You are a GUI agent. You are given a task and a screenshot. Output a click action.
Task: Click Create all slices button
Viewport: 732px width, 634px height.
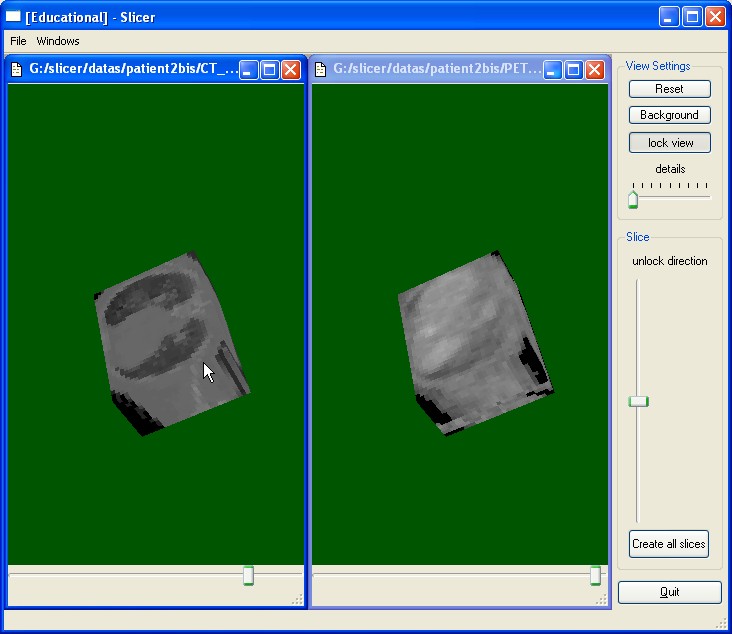[669, 544]
